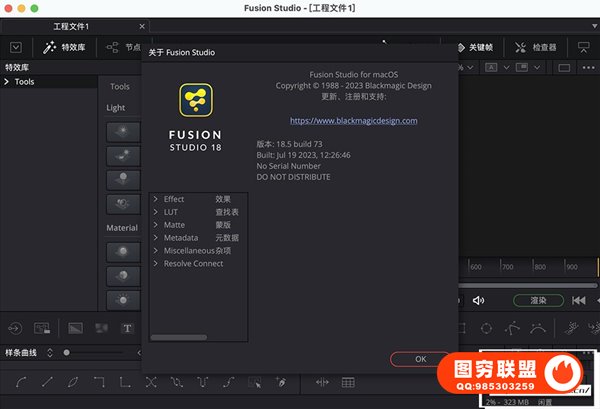This screenshot has width=600, height=409.
Task: Open the 样条曲线 spline dropdown
Action: (41, 353)
